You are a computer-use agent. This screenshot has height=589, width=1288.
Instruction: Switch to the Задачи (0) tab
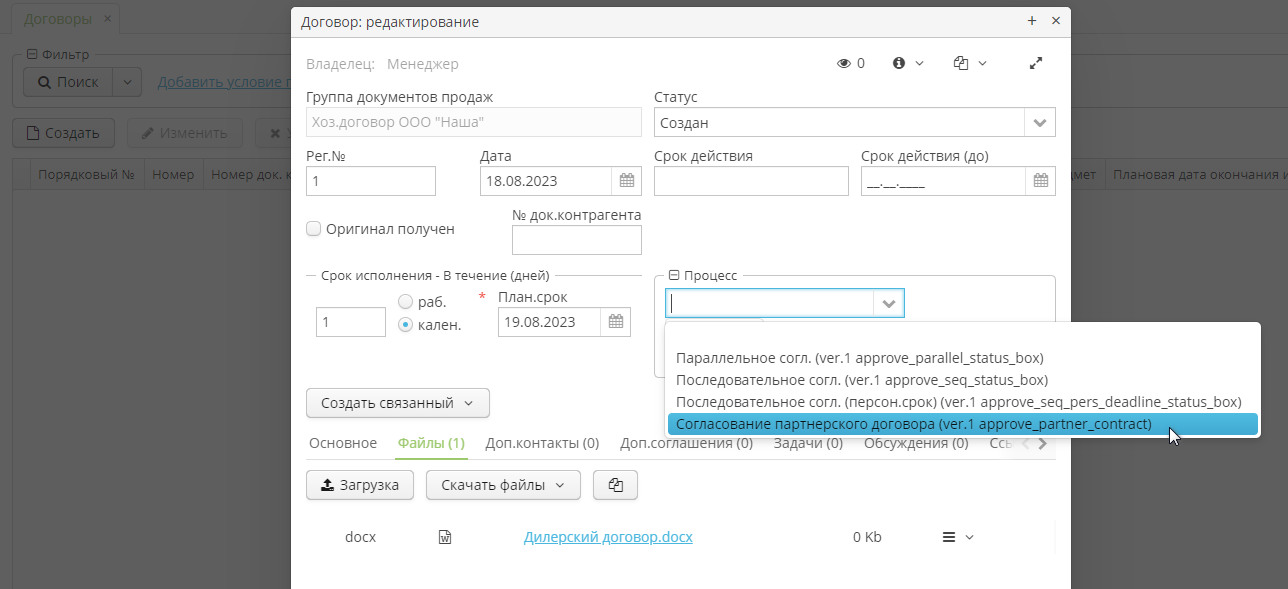click(809, 442)
